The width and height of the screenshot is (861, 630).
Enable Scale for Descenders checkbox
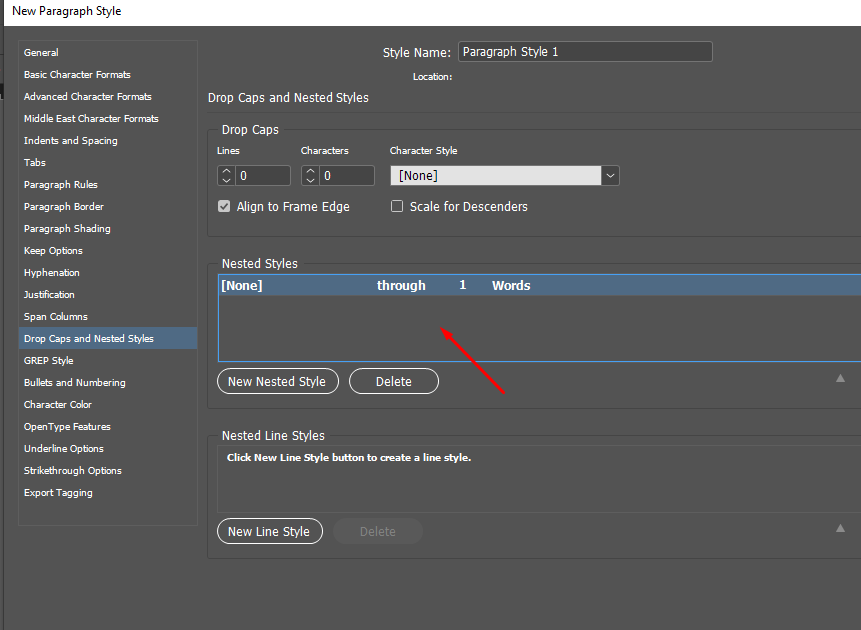point(397,207)
